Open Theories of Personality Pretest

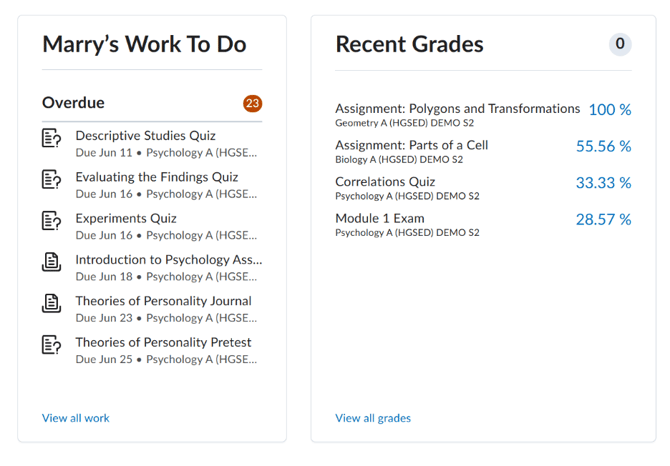tap(163, 343)
